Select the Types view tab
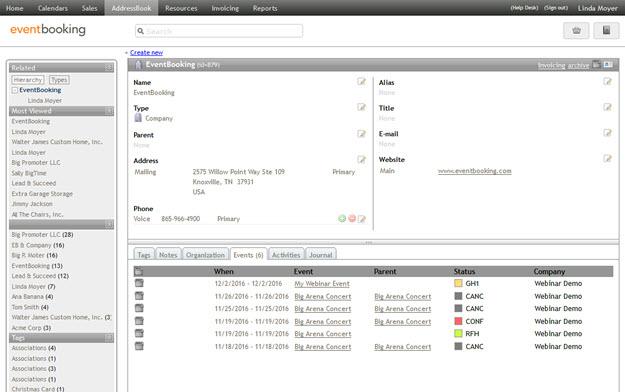This screenshot has width=625, height=392. pyautogui.click(x=59, y=80)
